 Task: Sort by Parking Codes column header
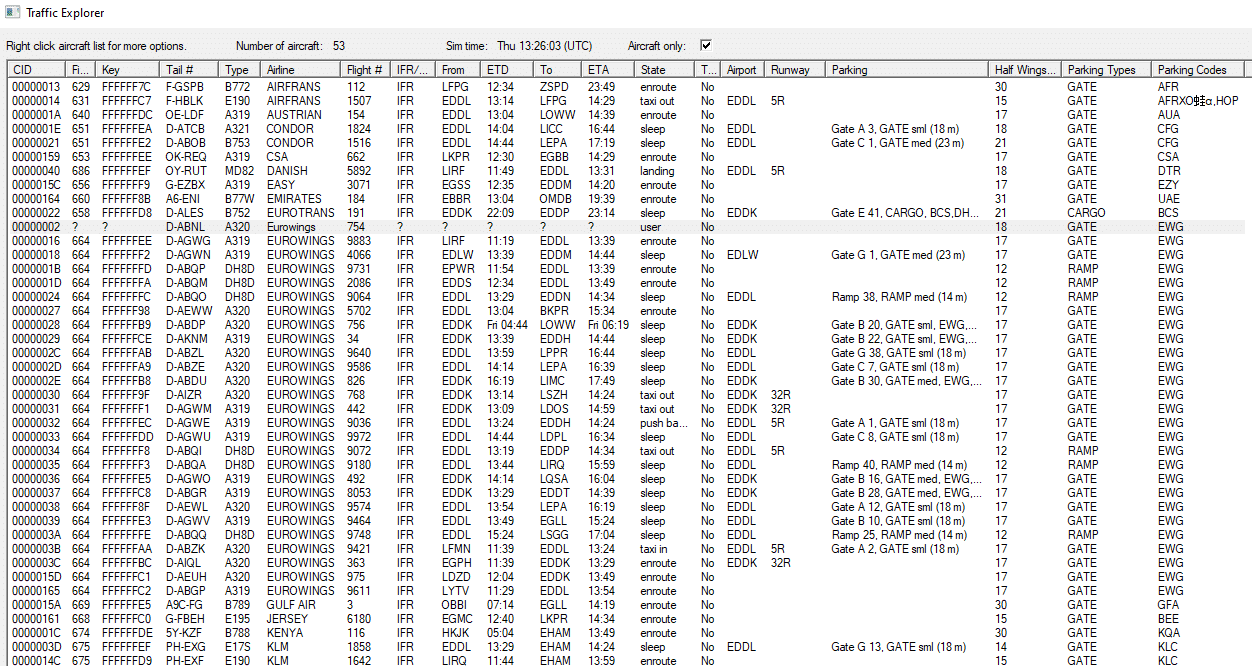[x=1198, y=70]
